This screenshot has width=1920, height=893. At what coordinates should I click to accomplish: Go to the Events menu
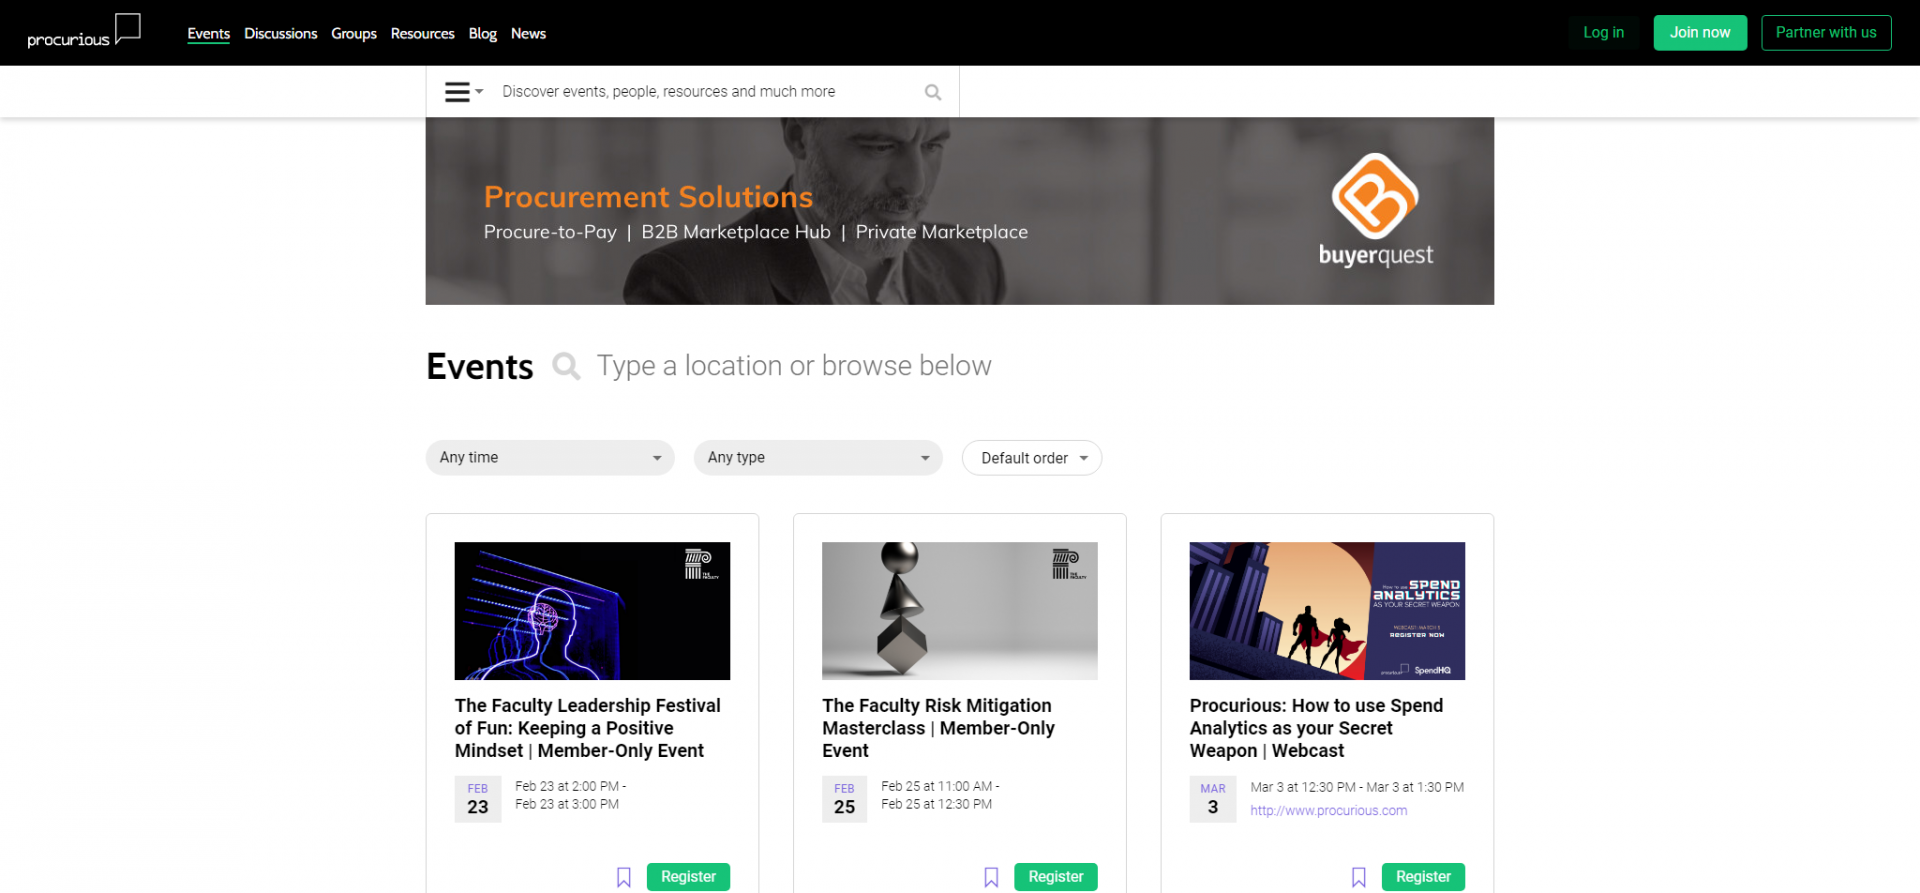coord(209,34)
